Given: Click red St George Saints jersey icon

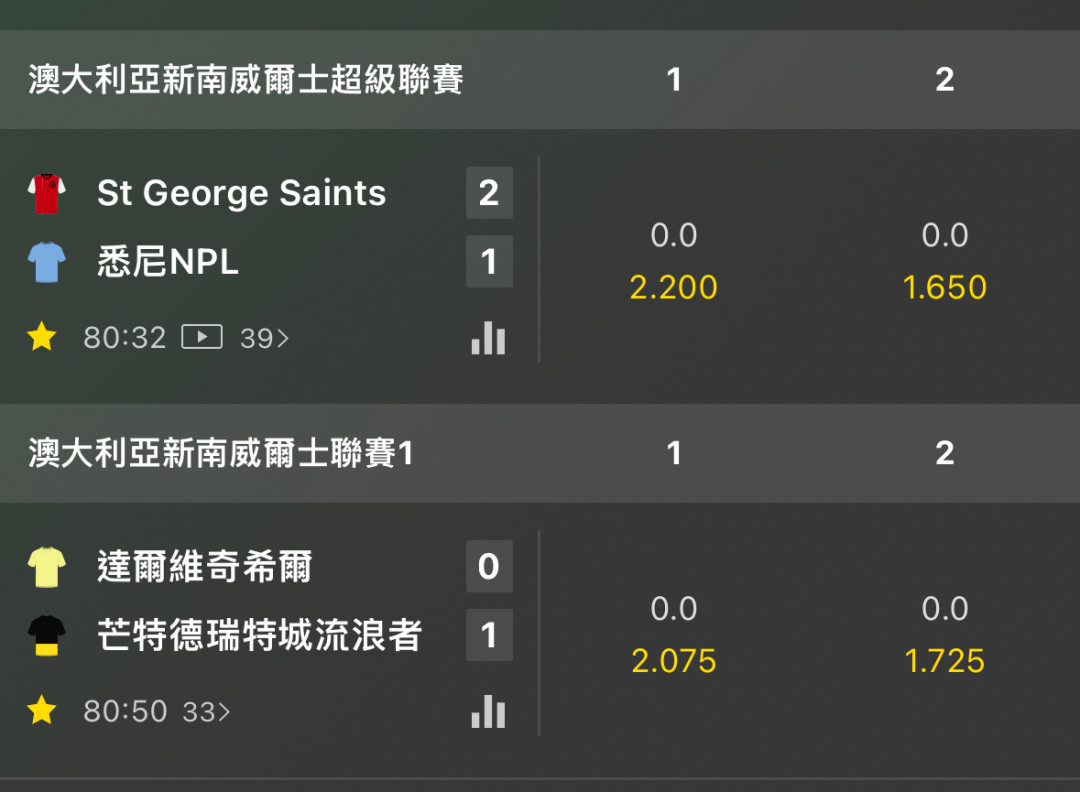Looking at the screenshot, I should point(46,194).
